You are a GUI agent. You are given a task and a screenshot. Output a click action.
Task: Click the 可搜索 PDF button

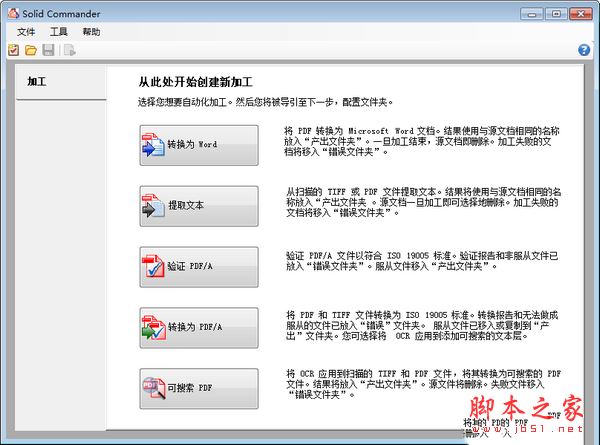199,388
